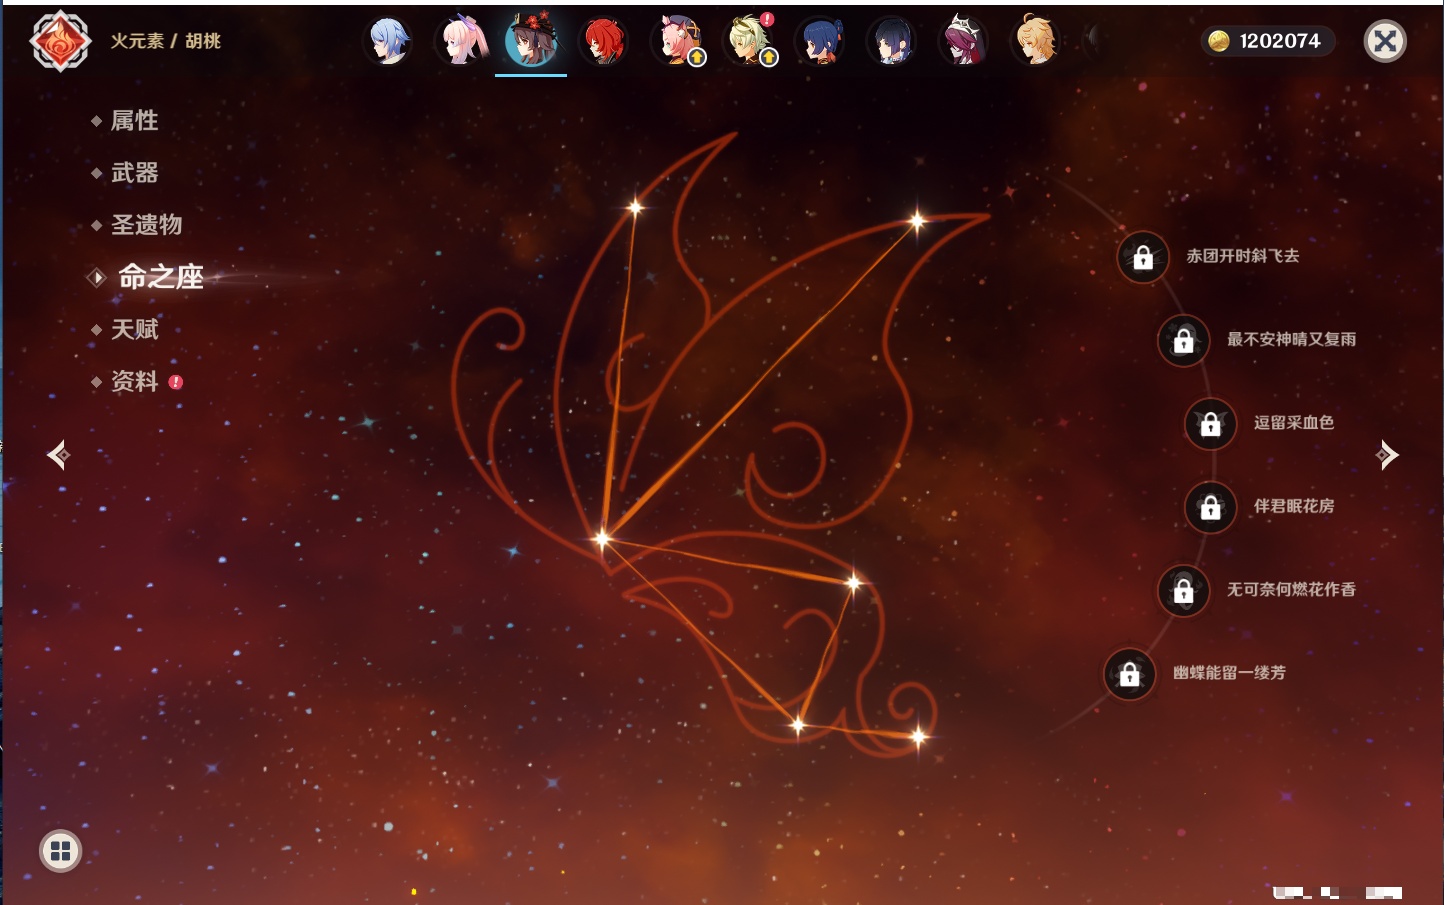Switch to red-haired Diluc avatar
The width and height of the screenshot is (1444, 905).
click(603, 42)
